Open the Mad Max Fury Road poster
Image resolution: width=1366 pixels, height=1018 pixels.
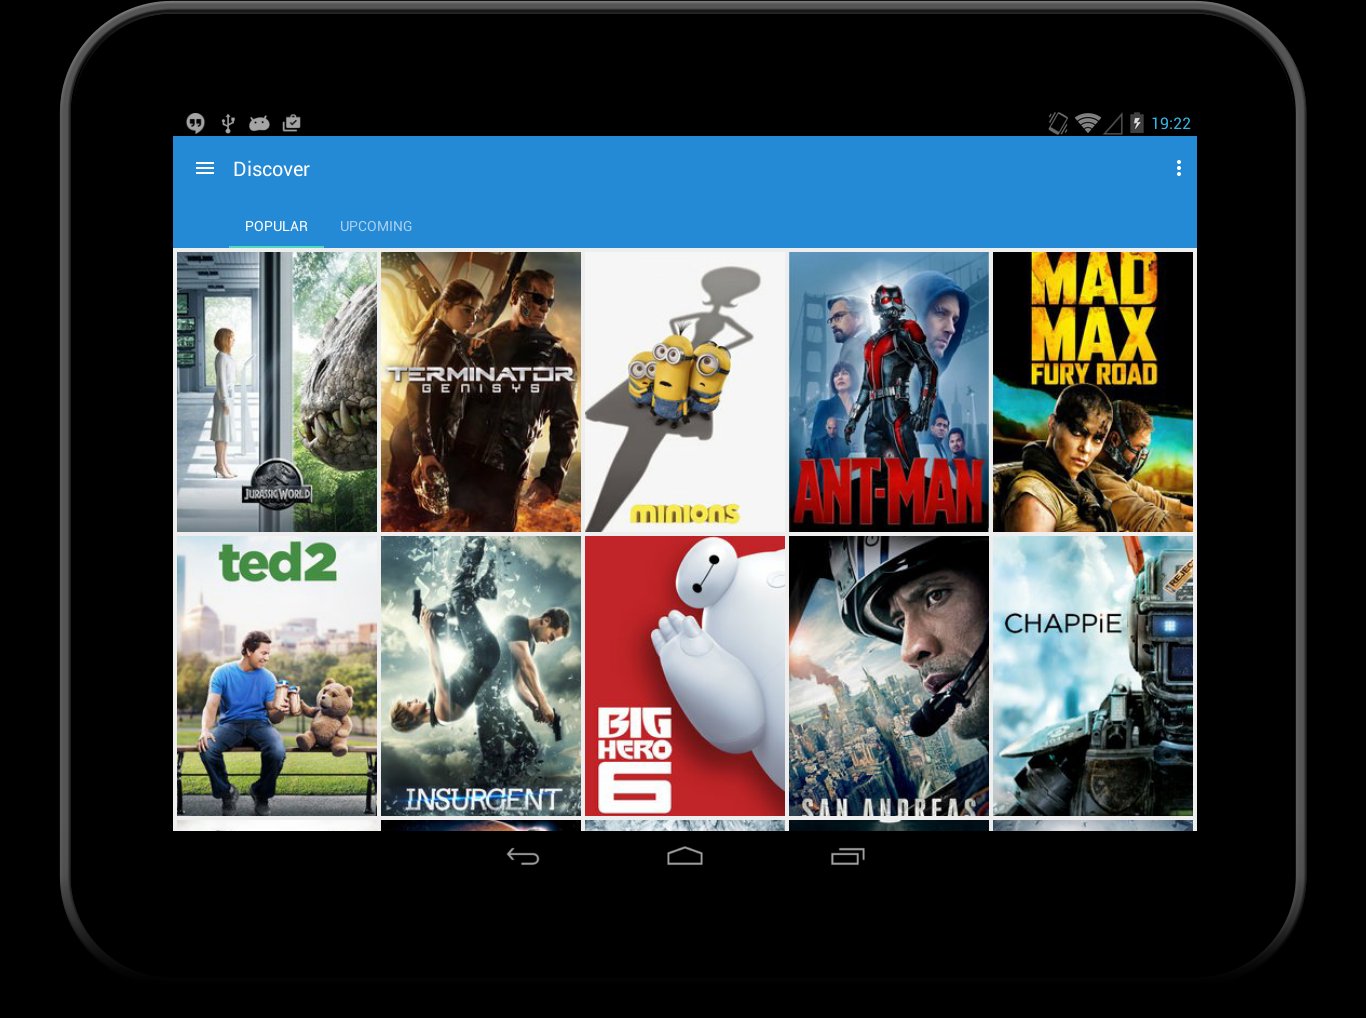coord(1092,391)
